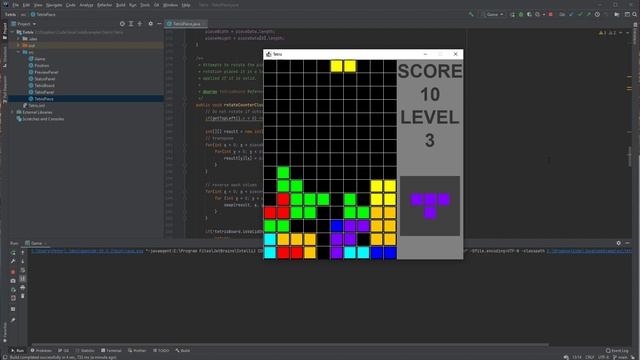Open the Run tool window button
Screen dimensions: 640x360
click(17, 350)
